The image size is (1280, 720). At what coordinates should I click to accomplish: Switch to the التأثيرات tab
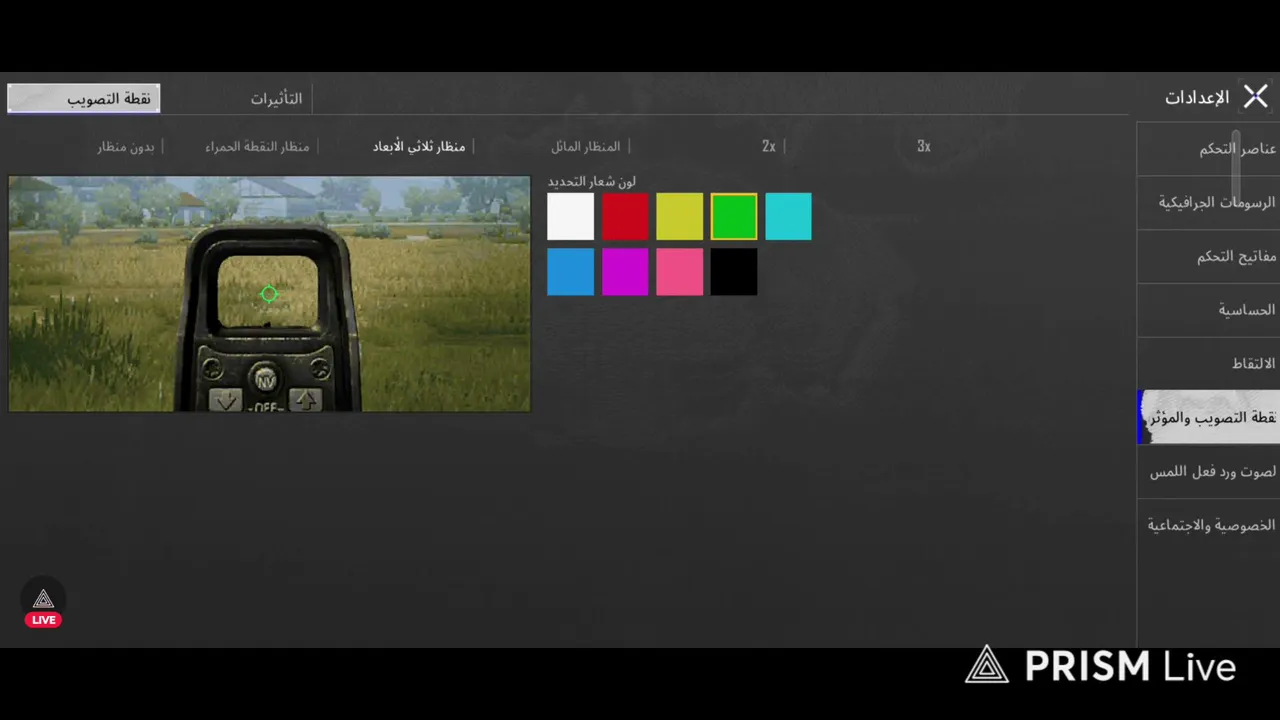click(276, 99)
